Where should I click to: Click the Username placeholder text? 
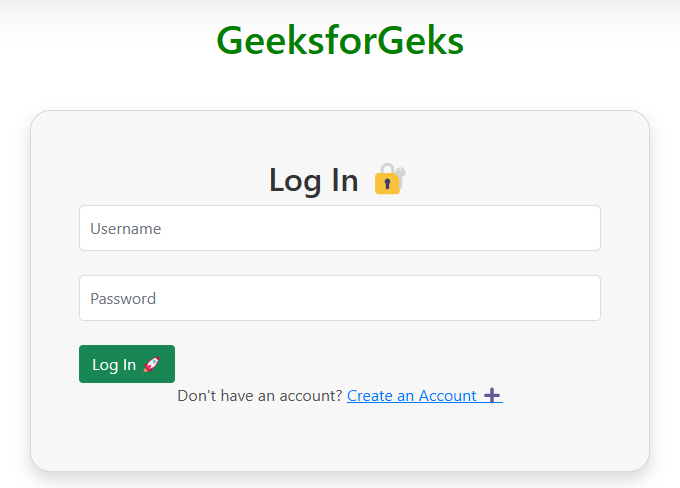coord(126,229)
